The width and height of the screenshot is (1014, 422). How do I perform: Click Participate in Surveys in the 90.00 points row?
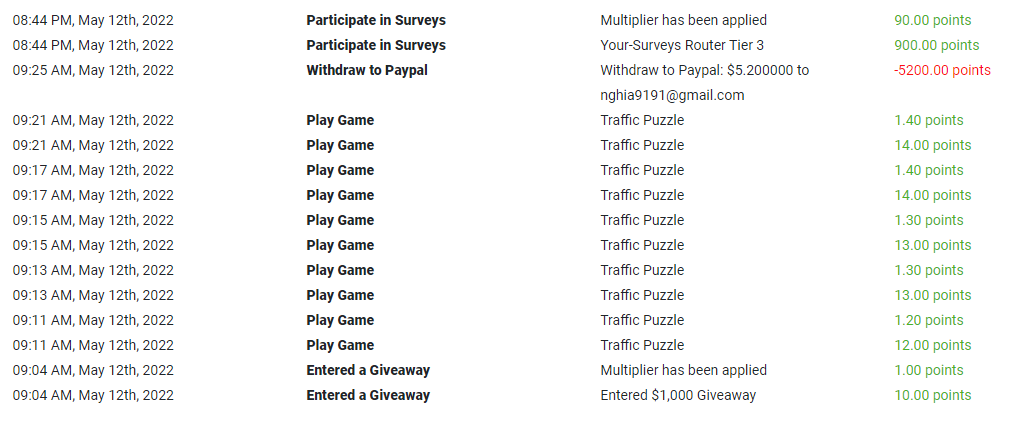pos(376,20)
